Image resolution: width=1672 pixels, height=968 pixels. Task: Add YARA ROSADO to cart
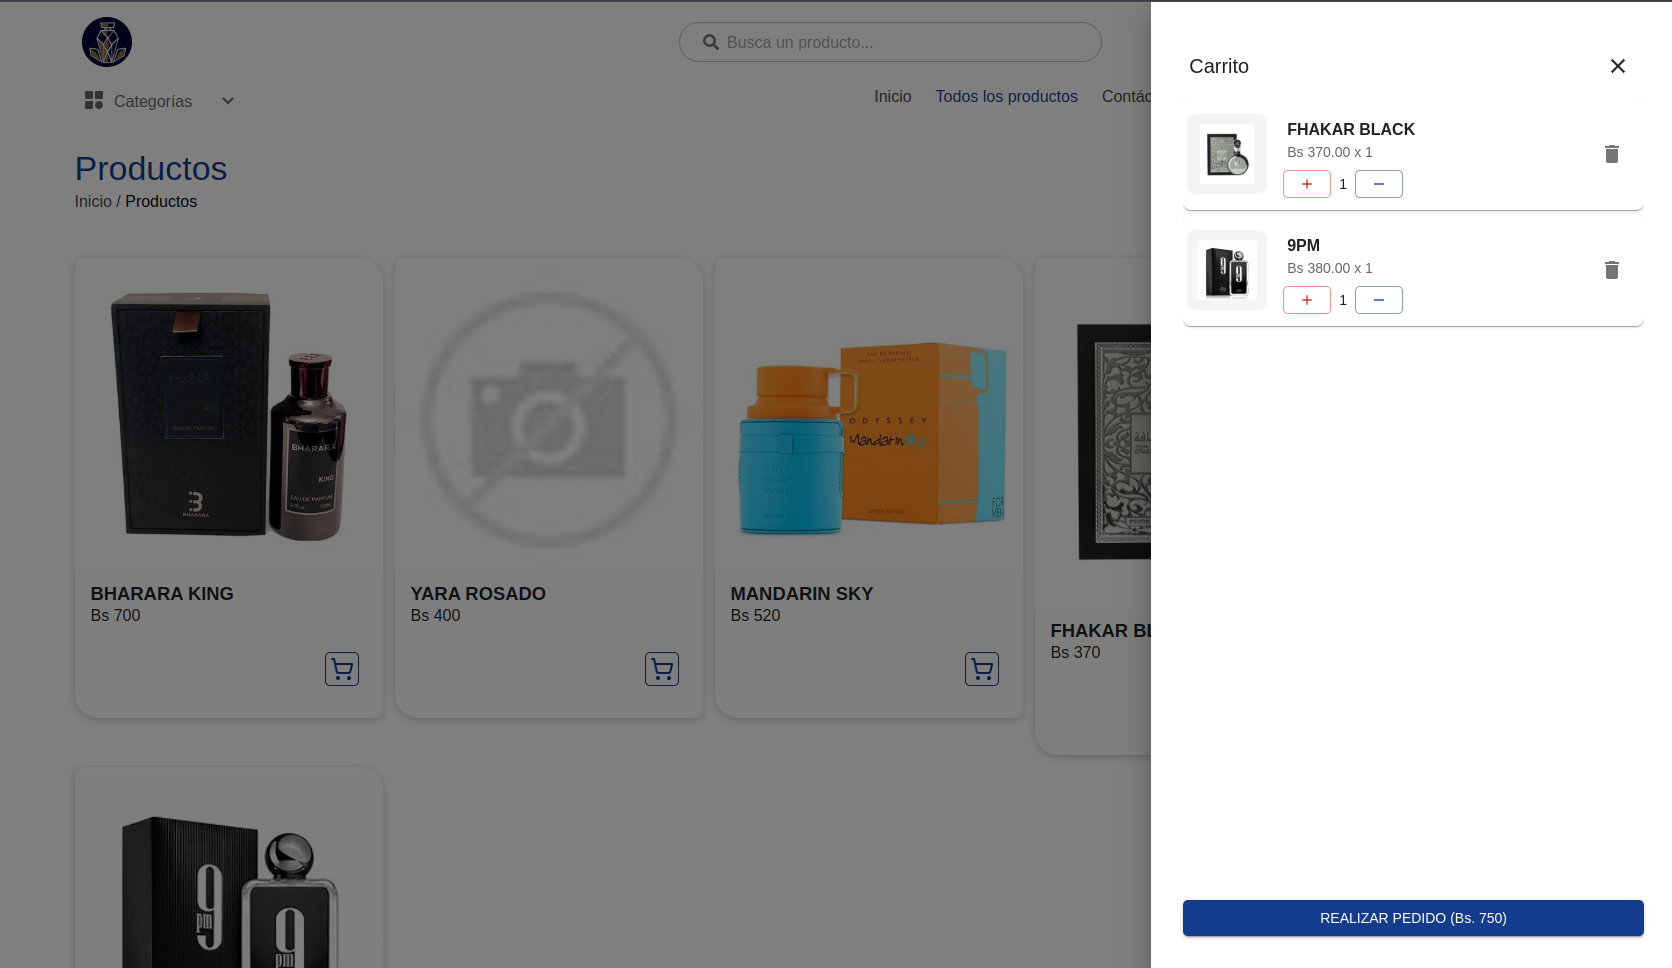(x=662, y=669)
